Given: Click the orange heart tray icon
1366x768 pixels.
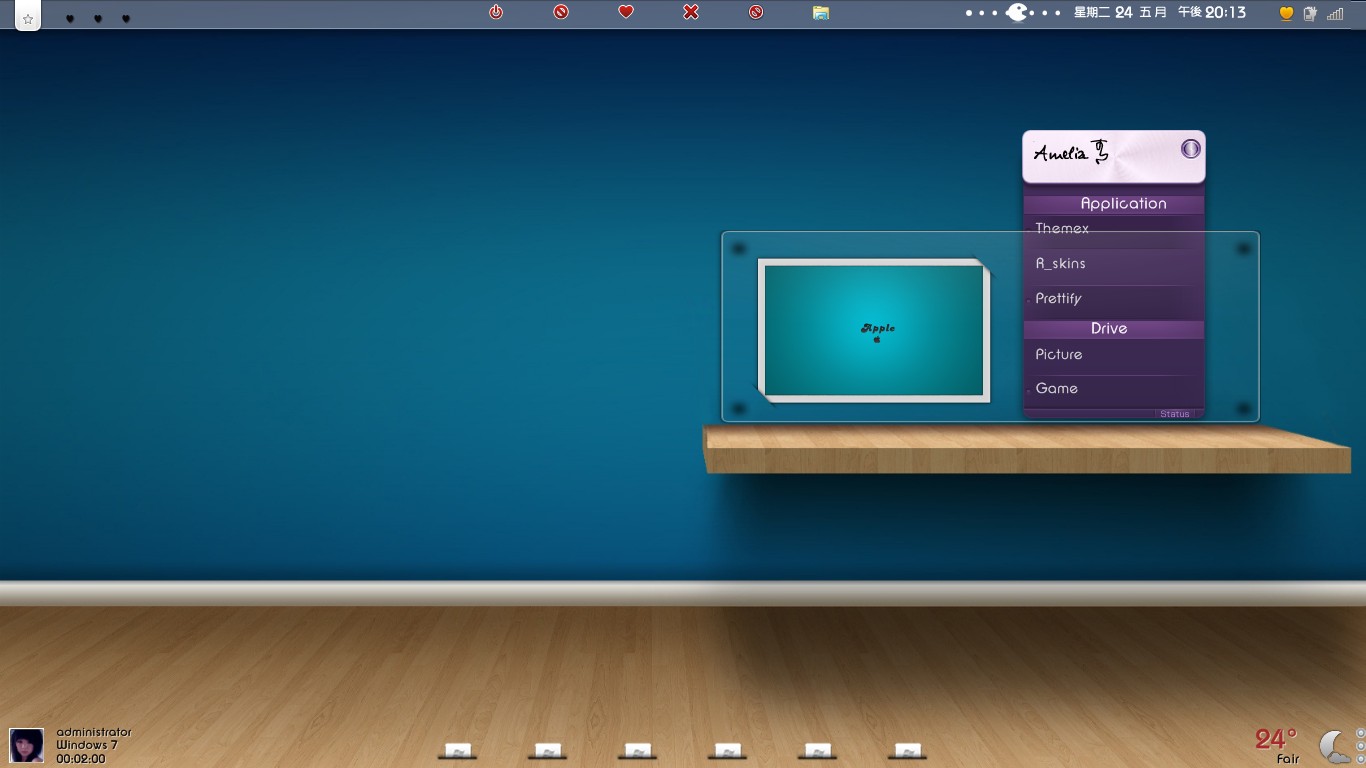Looking at the screenshot, I should [1287, 14].
